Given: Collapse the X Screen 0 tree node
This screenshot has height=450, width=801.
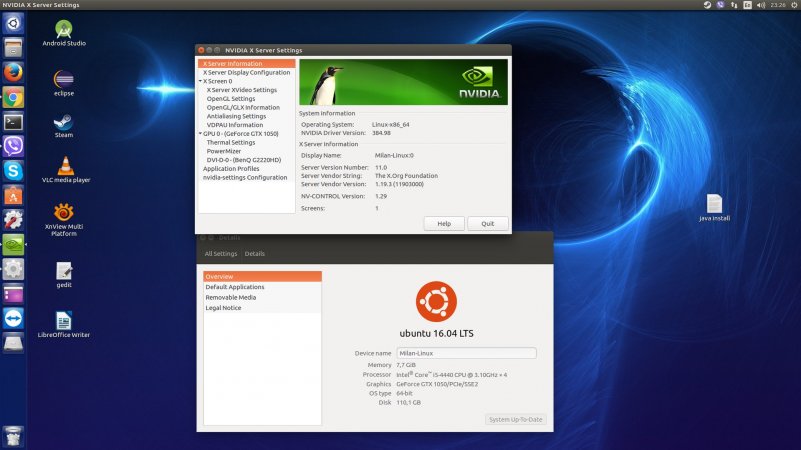Looking at the screenshot, I should [200, 81].
